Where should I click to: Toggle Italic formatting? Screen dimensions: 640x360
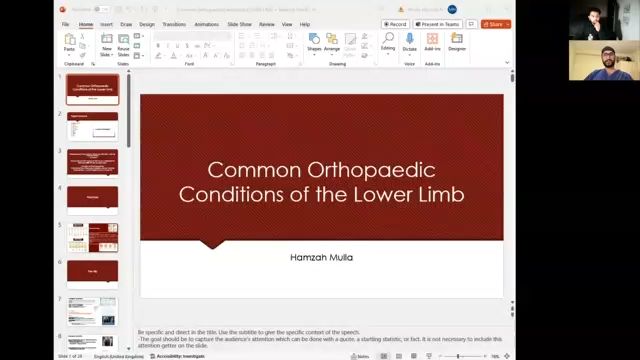[x=168, y=46]
